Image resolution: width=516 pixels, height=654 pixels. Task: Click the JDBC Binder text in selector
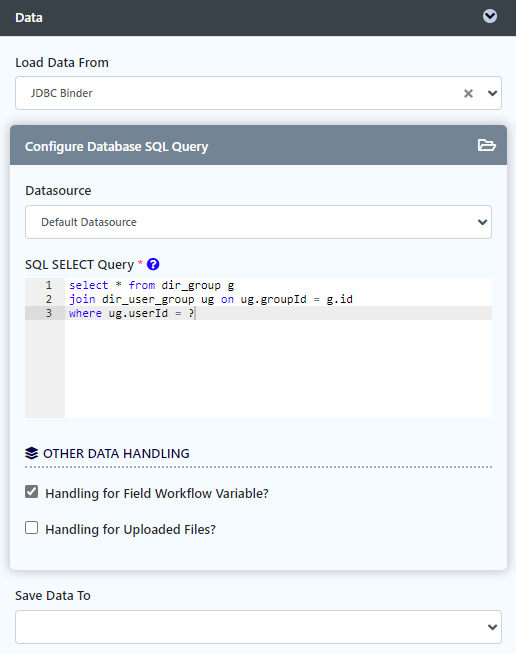point(62,93)
